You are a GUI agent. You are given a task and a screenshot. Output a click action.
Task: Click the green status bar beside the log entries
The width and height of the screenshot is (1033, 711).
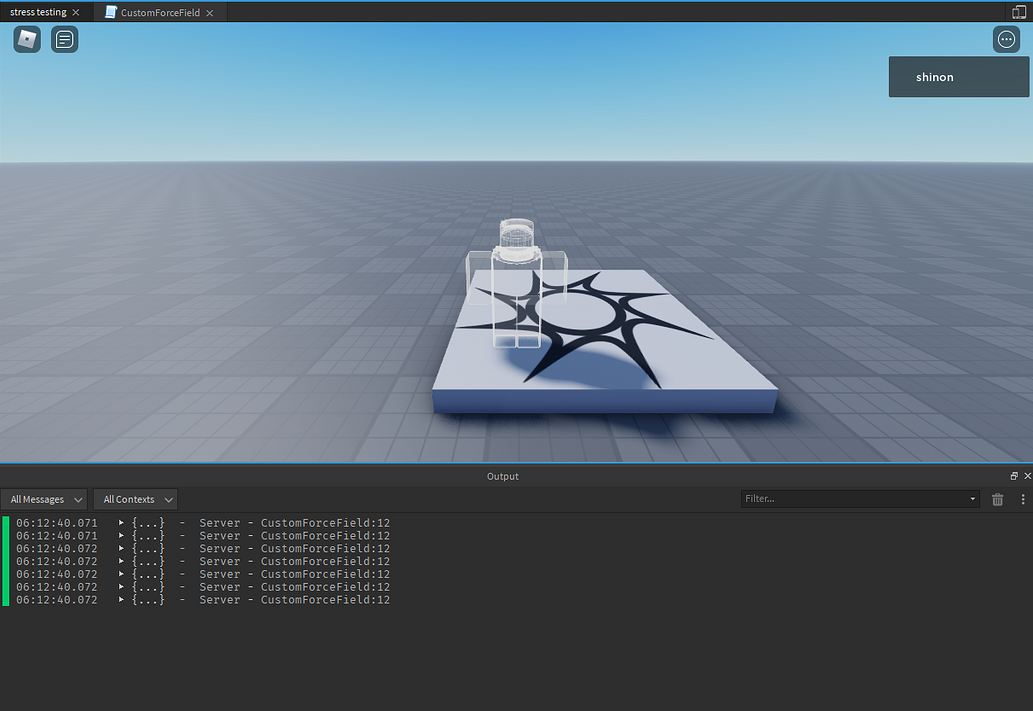[4, 560]
